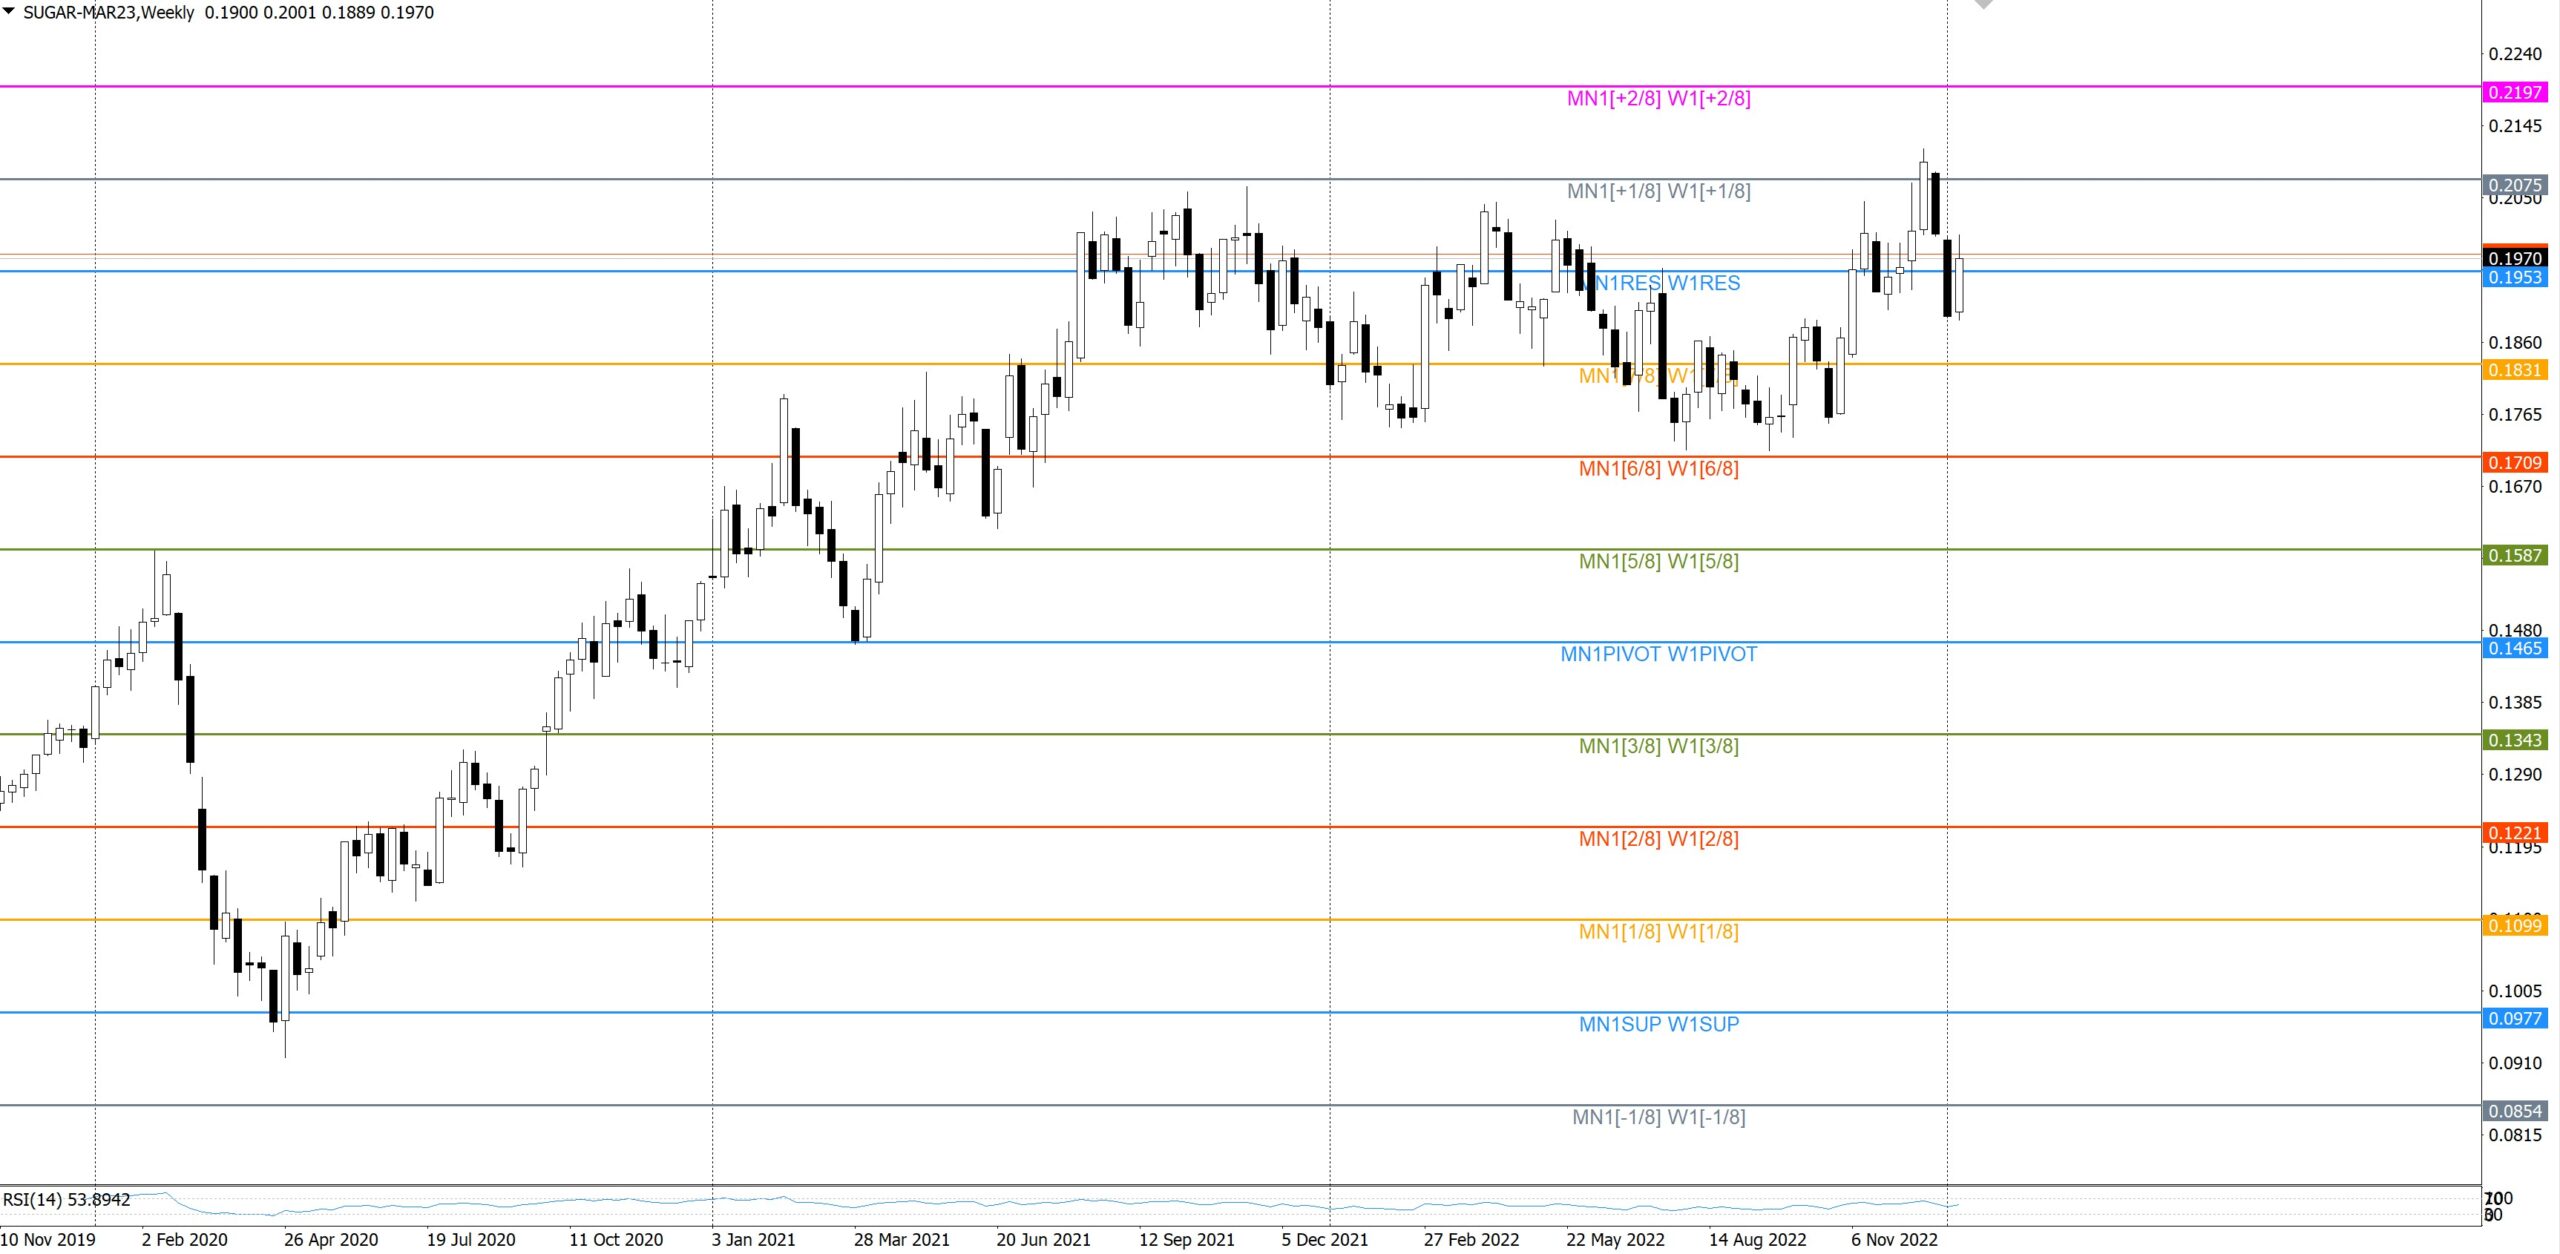Click the gray 0.0854 price tag

2514,1111
